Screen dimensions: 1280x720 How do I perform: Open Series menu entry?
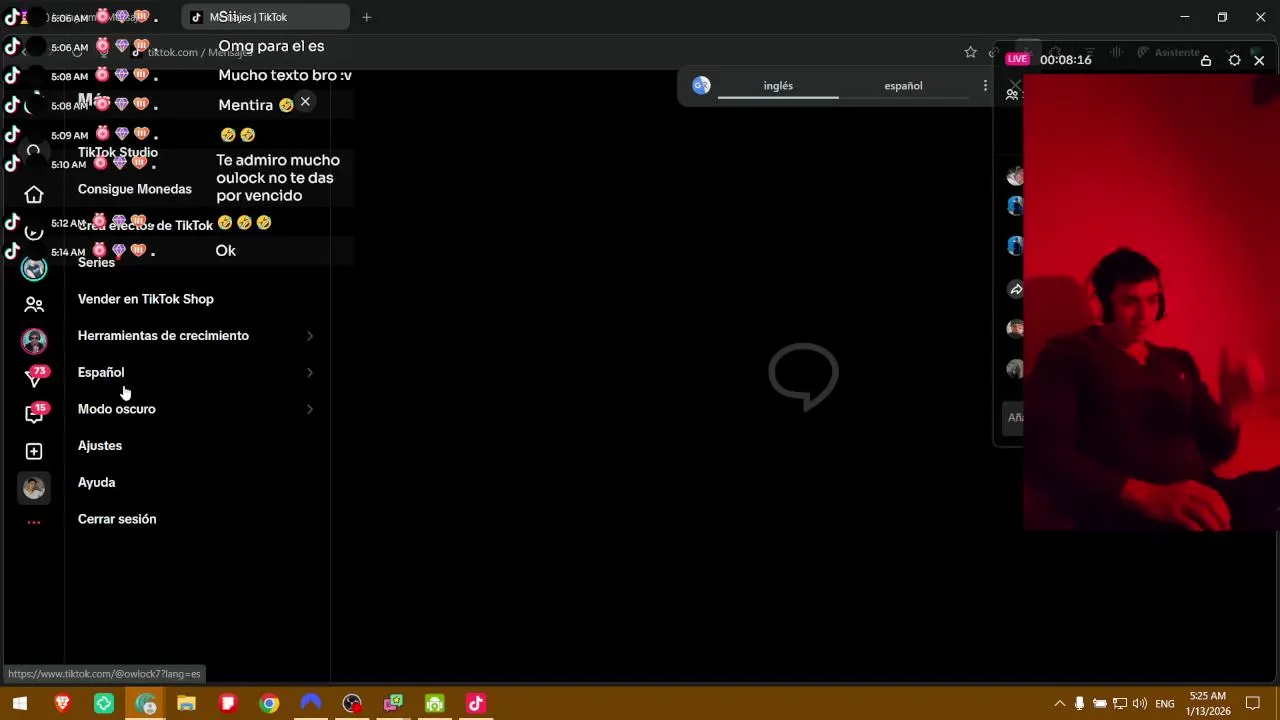(x=96, y=263)
